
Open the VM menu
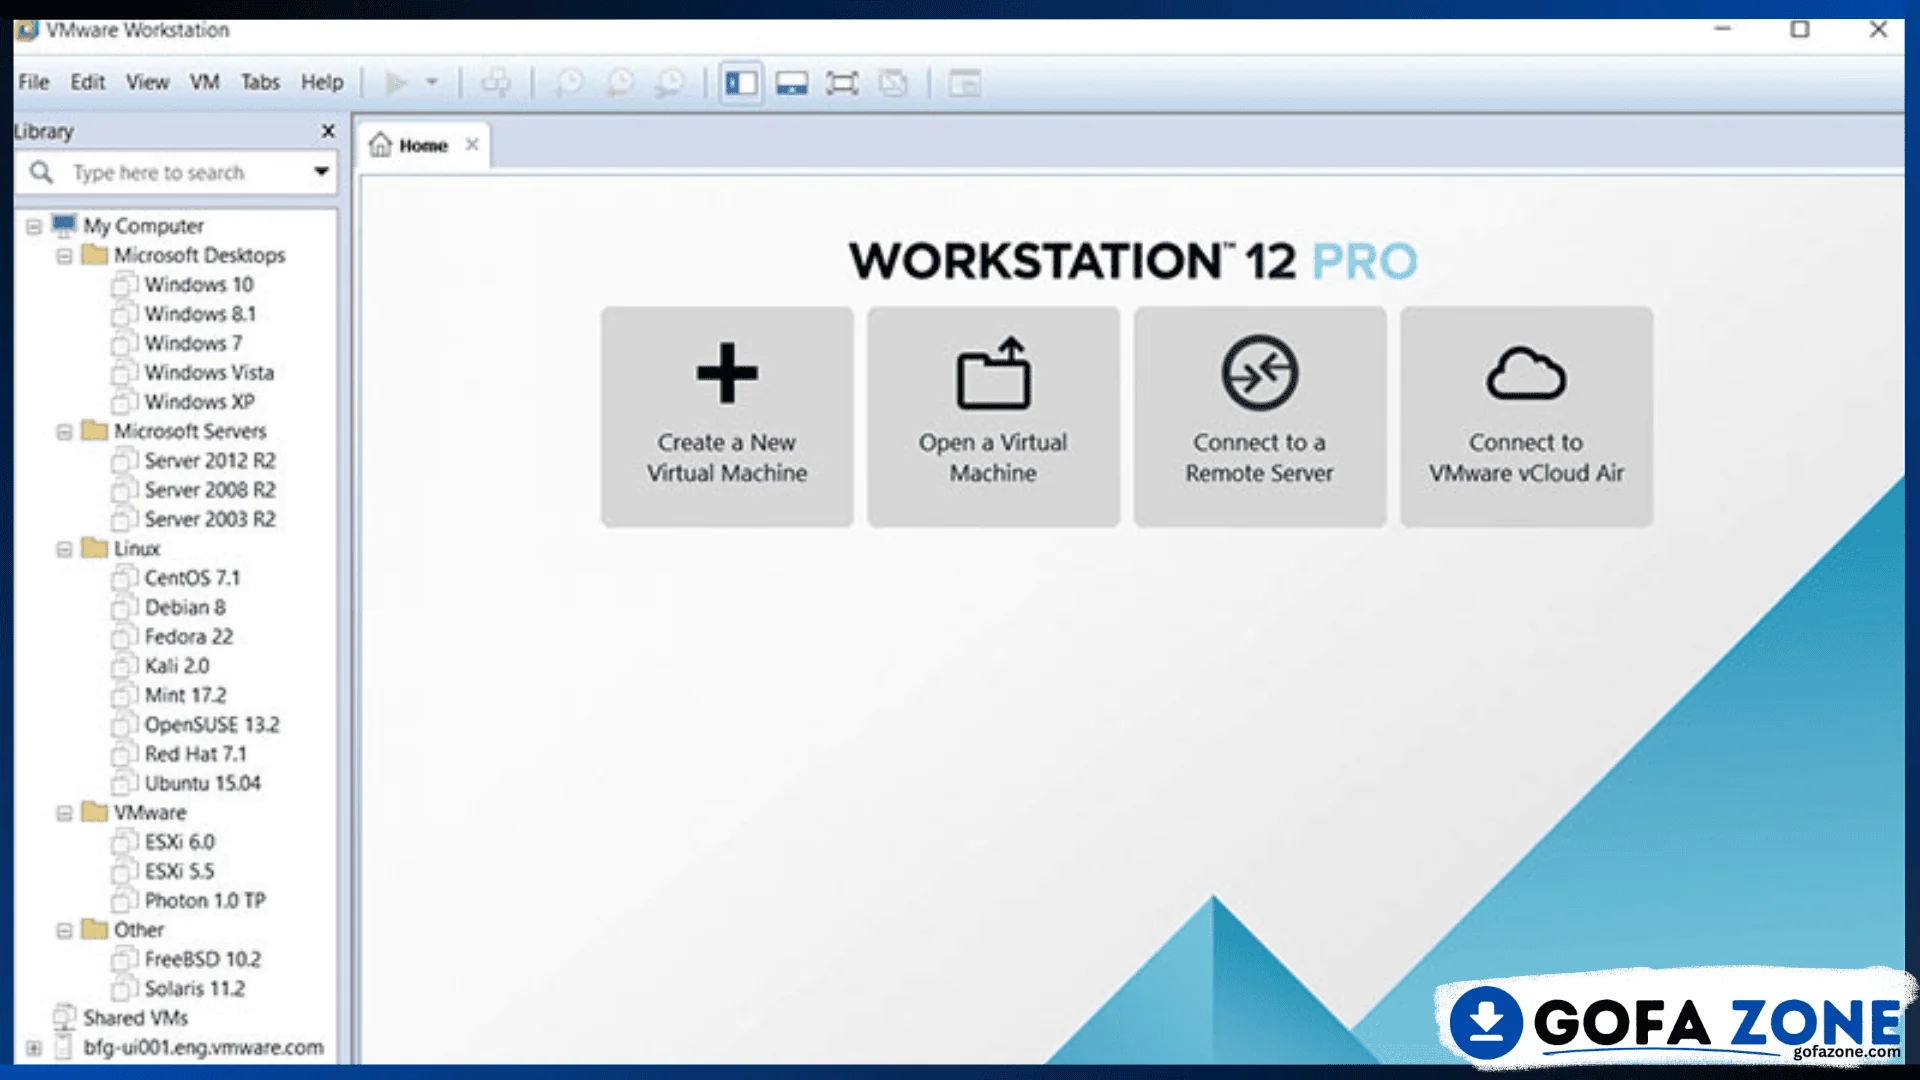point(205,82)
